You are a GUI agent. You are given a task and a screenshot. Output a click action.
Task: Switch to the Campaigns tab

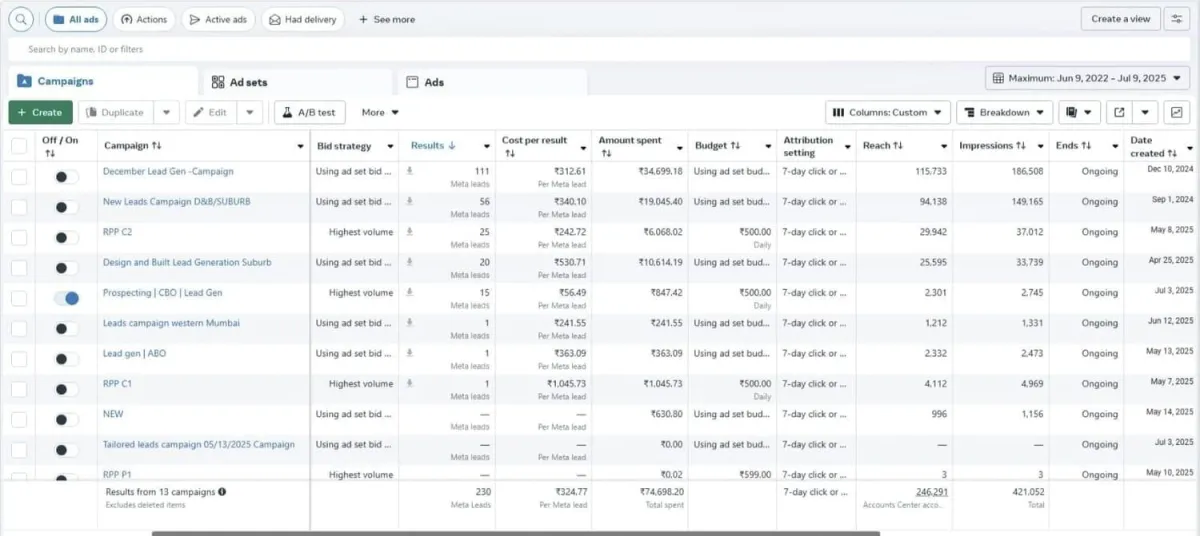(103, 81)
